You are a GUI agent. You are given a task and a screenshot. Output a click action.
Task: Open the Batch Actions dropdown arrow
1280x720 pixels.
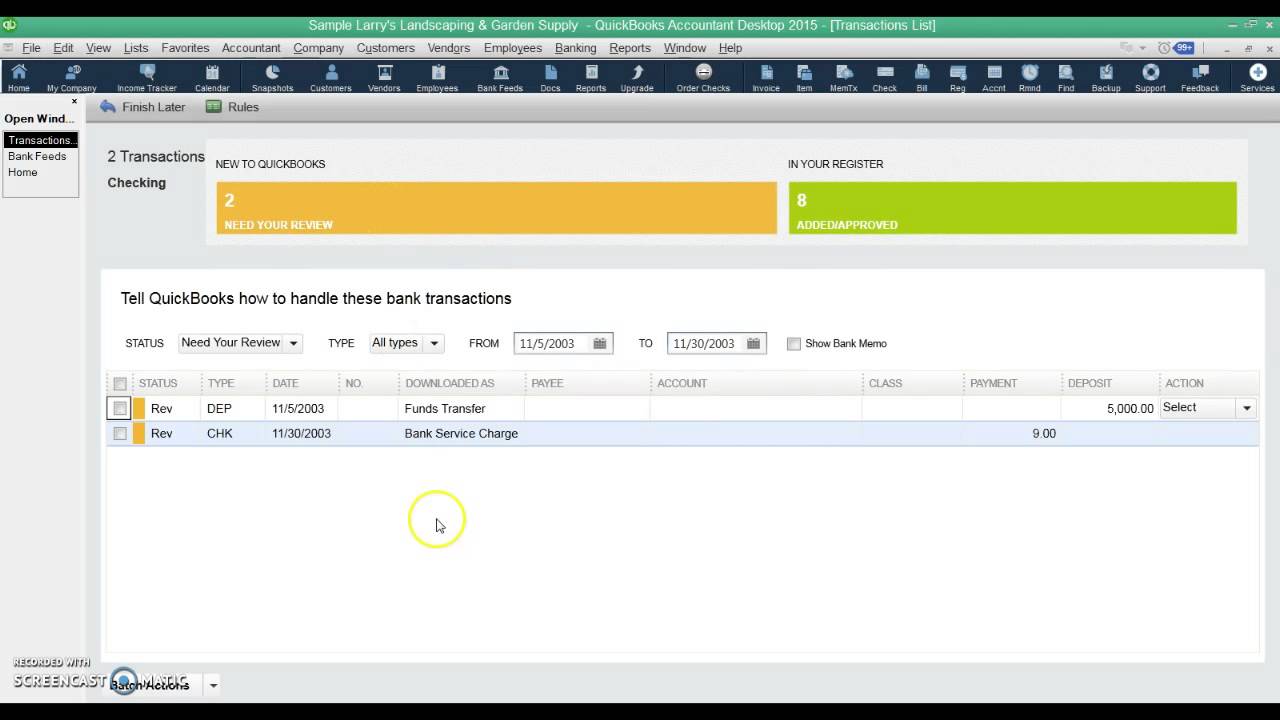click(x=213, y=685)
